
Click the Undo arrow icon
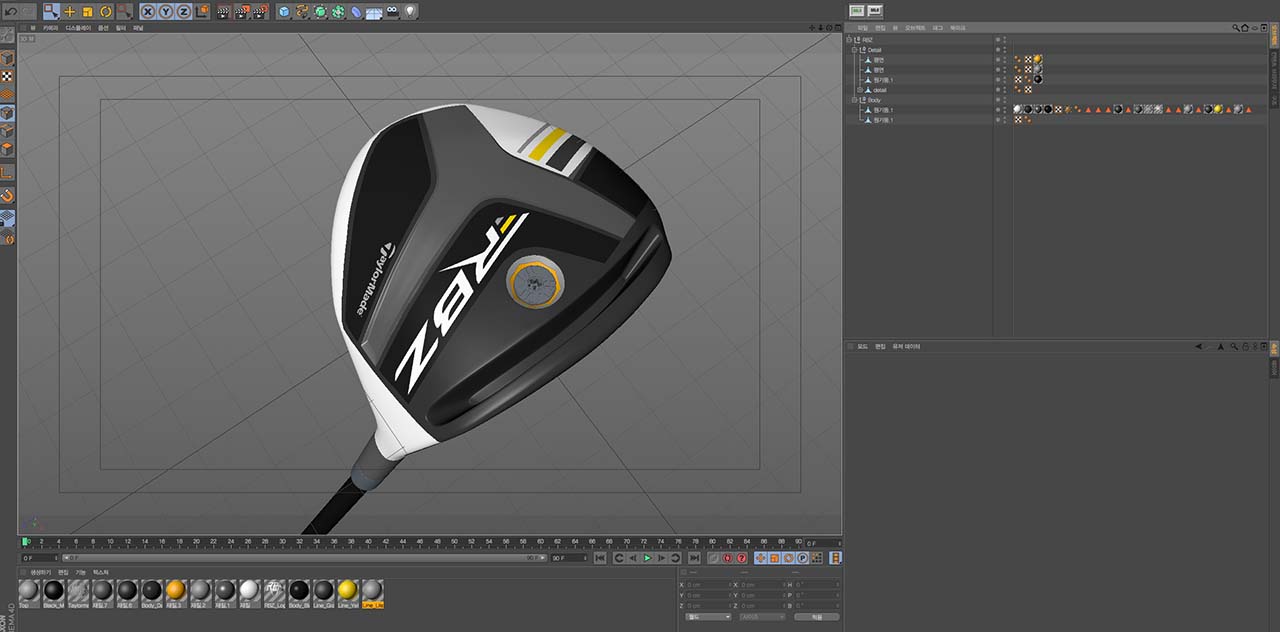(9, 11)
